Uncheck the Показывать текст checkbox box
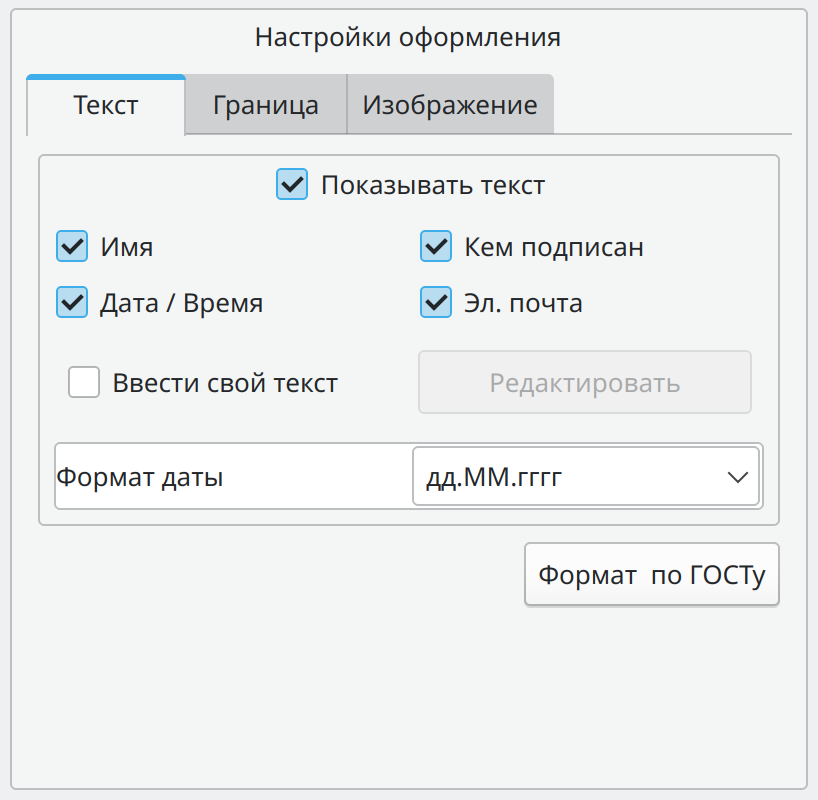The height and width of the screenshot is (800, 818). (292, 184)
